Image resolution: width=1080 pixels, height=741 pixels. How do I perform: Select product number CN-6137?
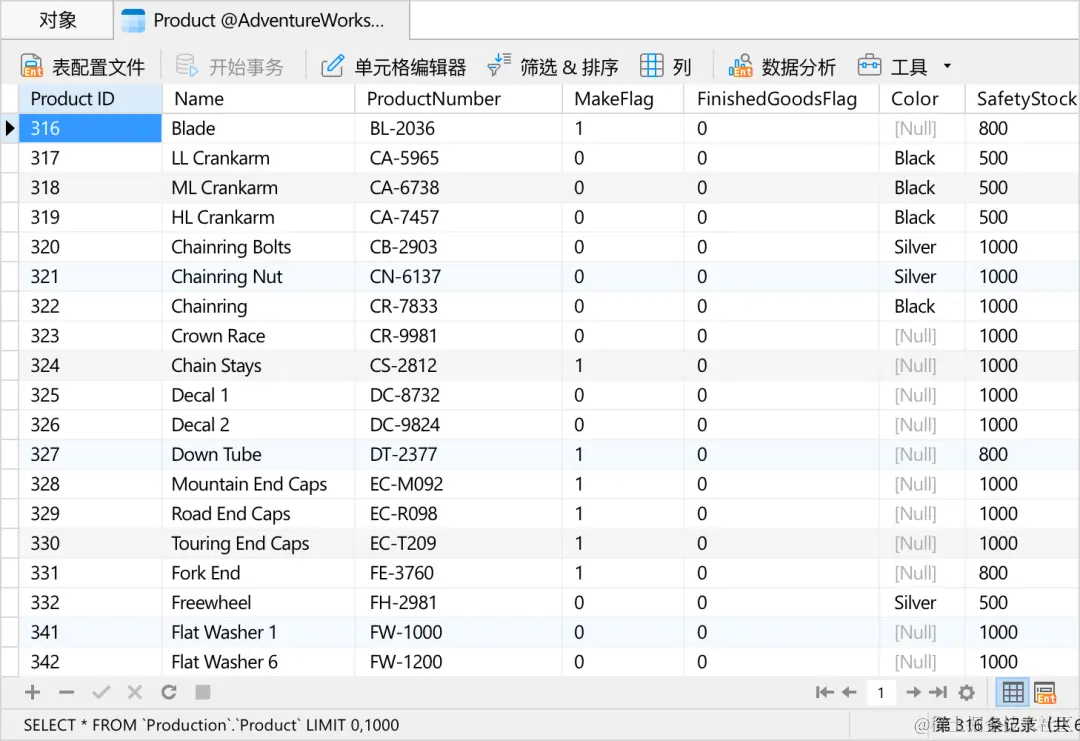459,276
